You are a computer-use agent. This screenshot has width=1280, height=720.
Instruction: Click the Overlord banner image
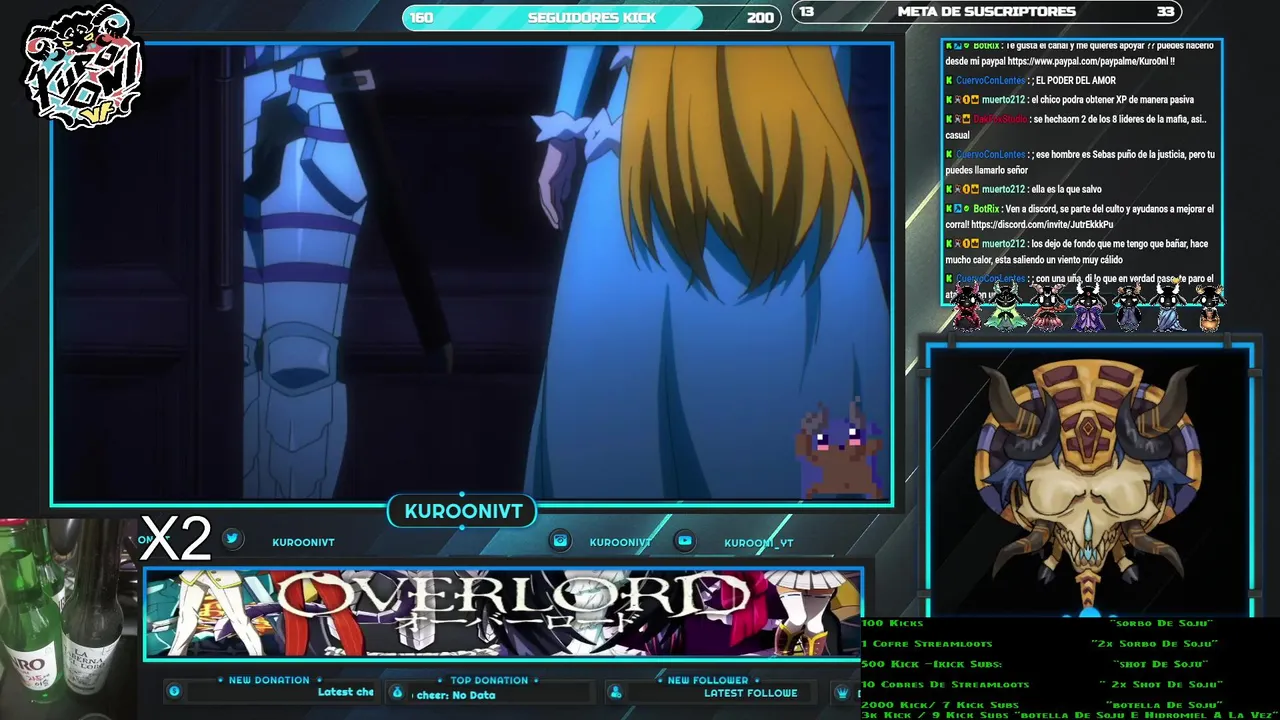pyautogui.click(x=503, y=613)
